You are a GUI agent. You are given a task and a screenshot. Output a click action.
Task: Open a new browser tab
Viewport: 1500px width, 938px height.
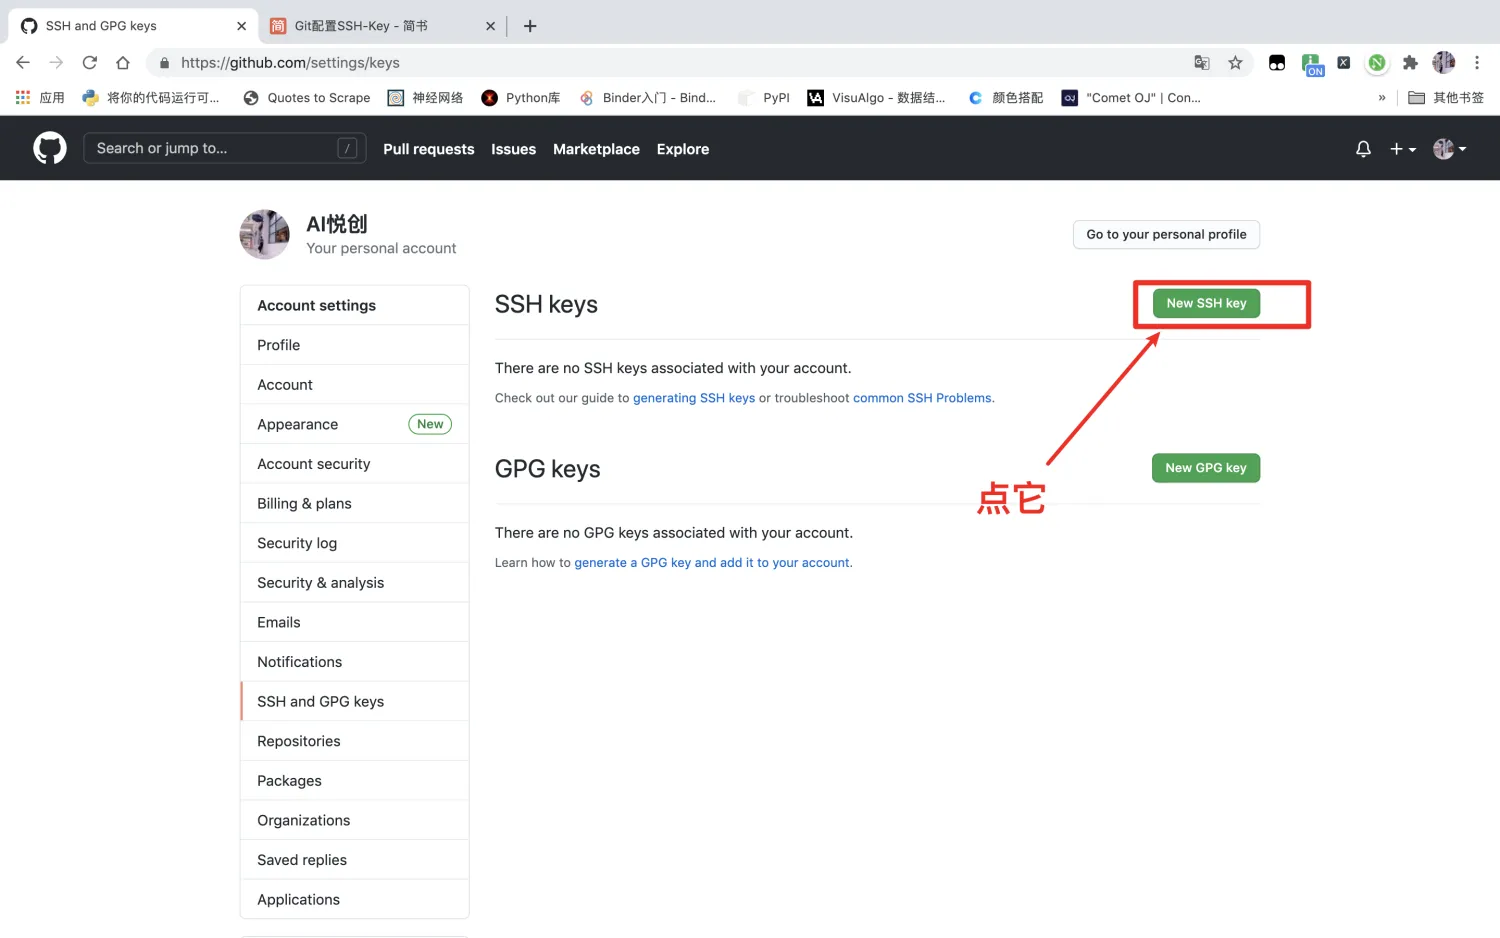[530, 26]
